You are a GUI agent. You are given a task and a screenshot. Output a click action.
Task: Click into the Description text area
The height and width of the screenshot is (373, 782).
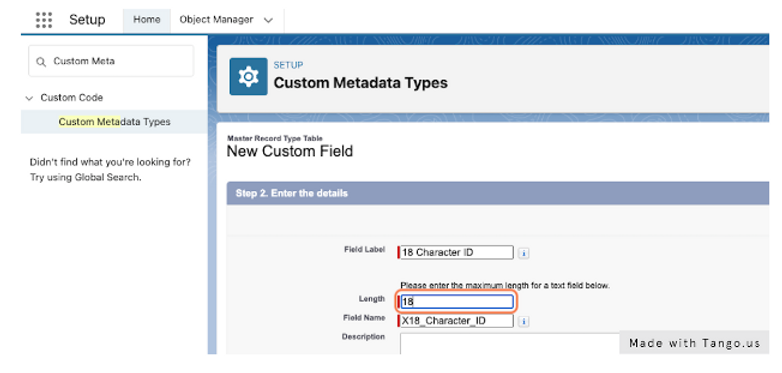pos(509,344)
